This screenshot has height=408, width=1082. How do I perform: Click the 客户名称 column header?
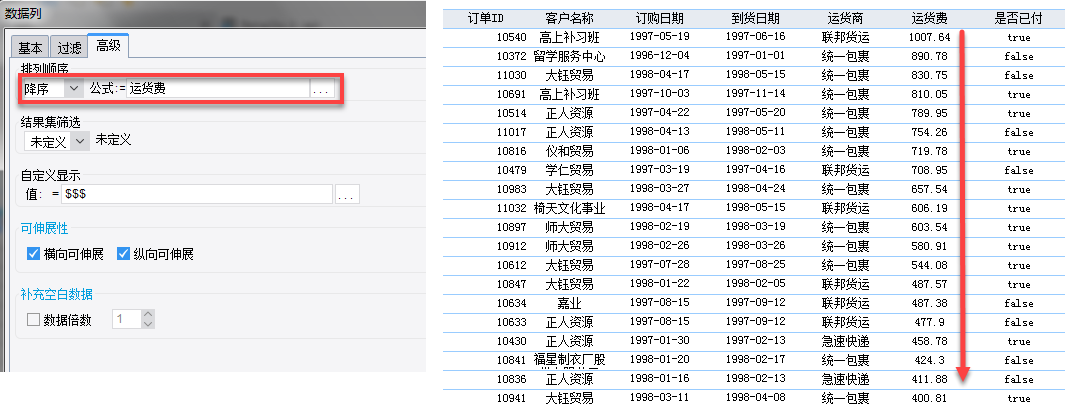click(569, 19)
